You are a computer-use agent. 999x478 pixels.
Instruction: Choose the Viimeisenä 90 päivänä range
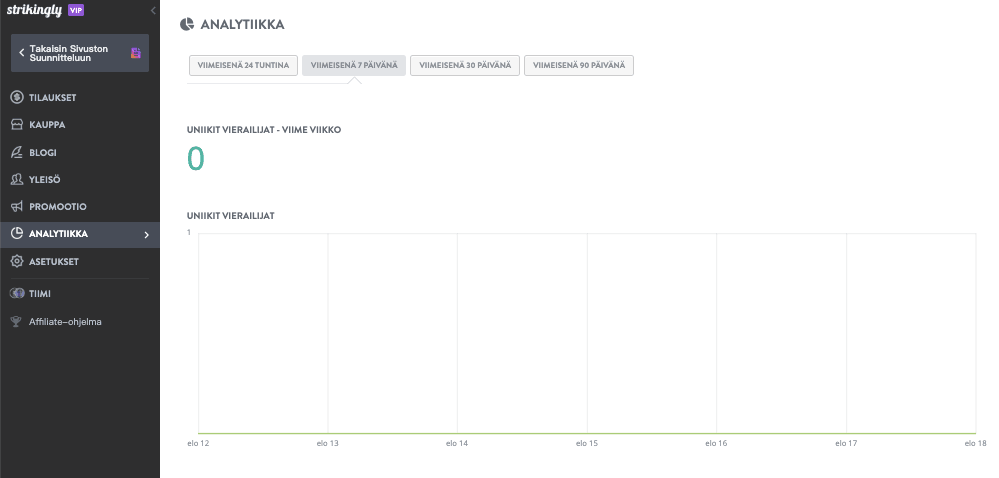(x=579, y=66)
